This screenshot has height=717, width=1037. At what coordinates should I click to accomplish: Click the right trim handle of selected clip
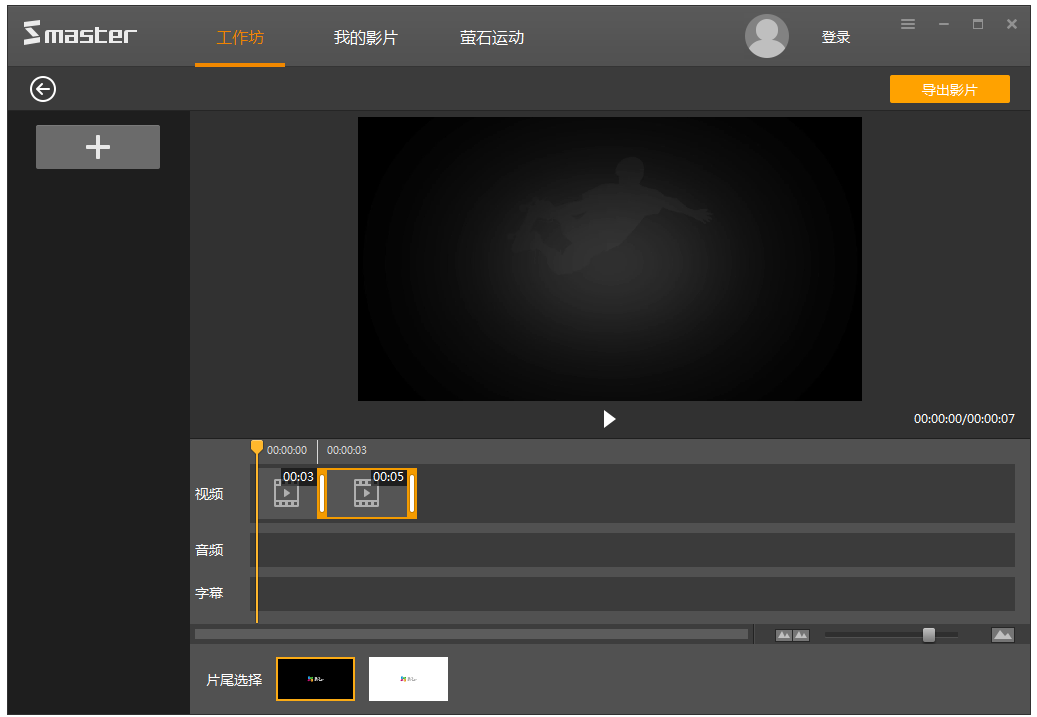click(x=412, y=494)
